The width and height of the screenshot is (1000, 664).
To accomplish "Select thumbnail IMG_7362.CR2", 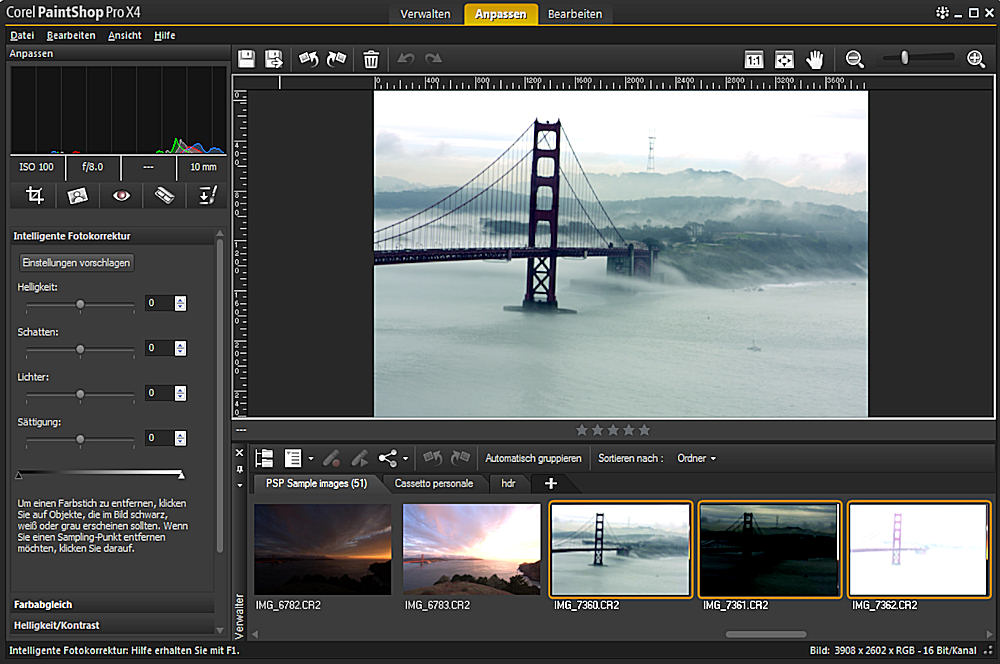I will pos(918,549).
